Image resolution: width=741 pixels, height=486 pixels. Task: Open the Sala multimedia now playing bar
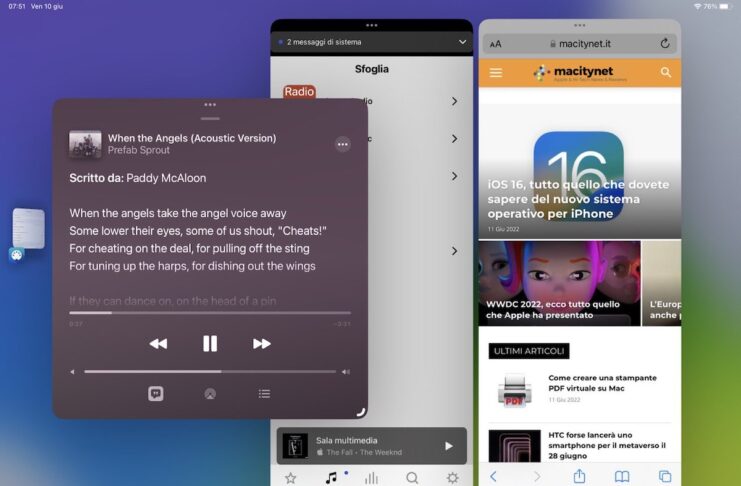click(x=371, y=446)
